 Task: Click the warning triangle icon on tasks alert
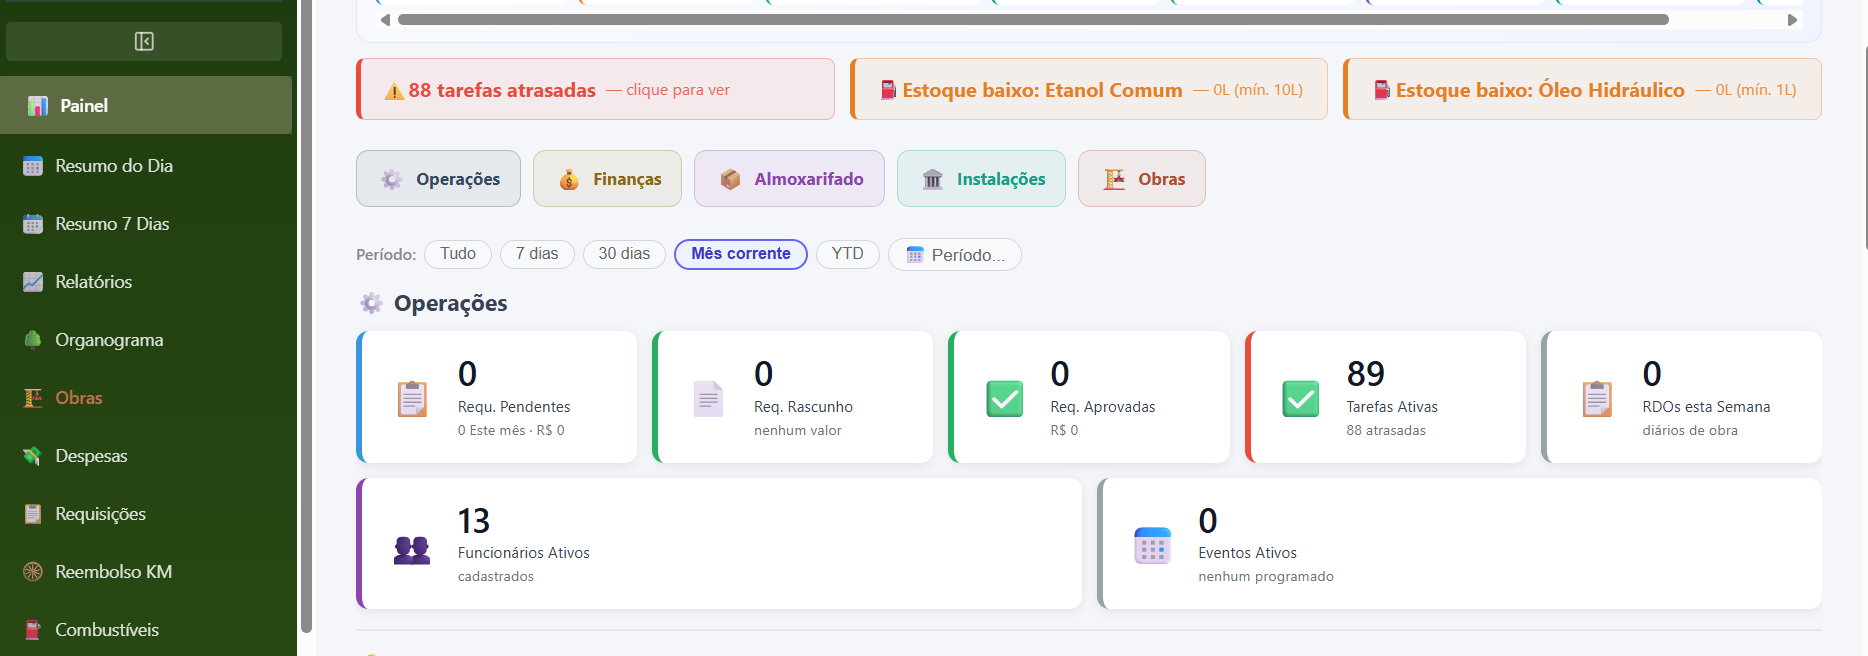(x=395, y=91)
